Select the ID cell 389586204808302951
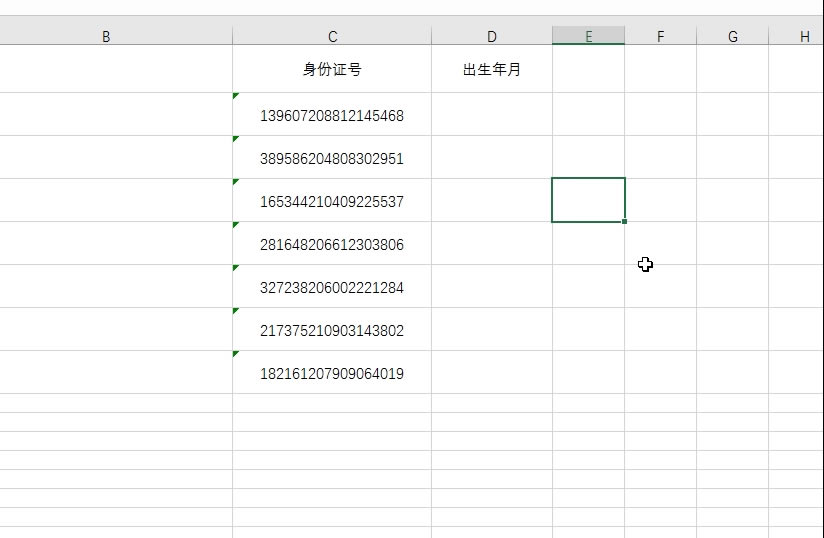This screenshot has height=538, width=824. 332,159
